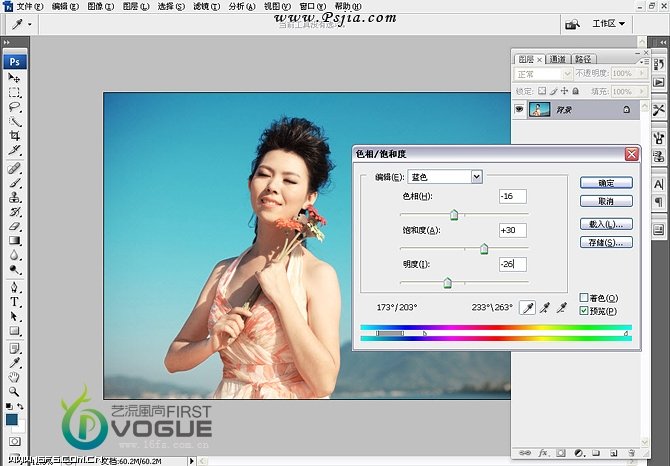Click the add-to-sample eyedropper (plus)
The height and width of the screenshot is (466, 670).
click(x=546, y=308)
